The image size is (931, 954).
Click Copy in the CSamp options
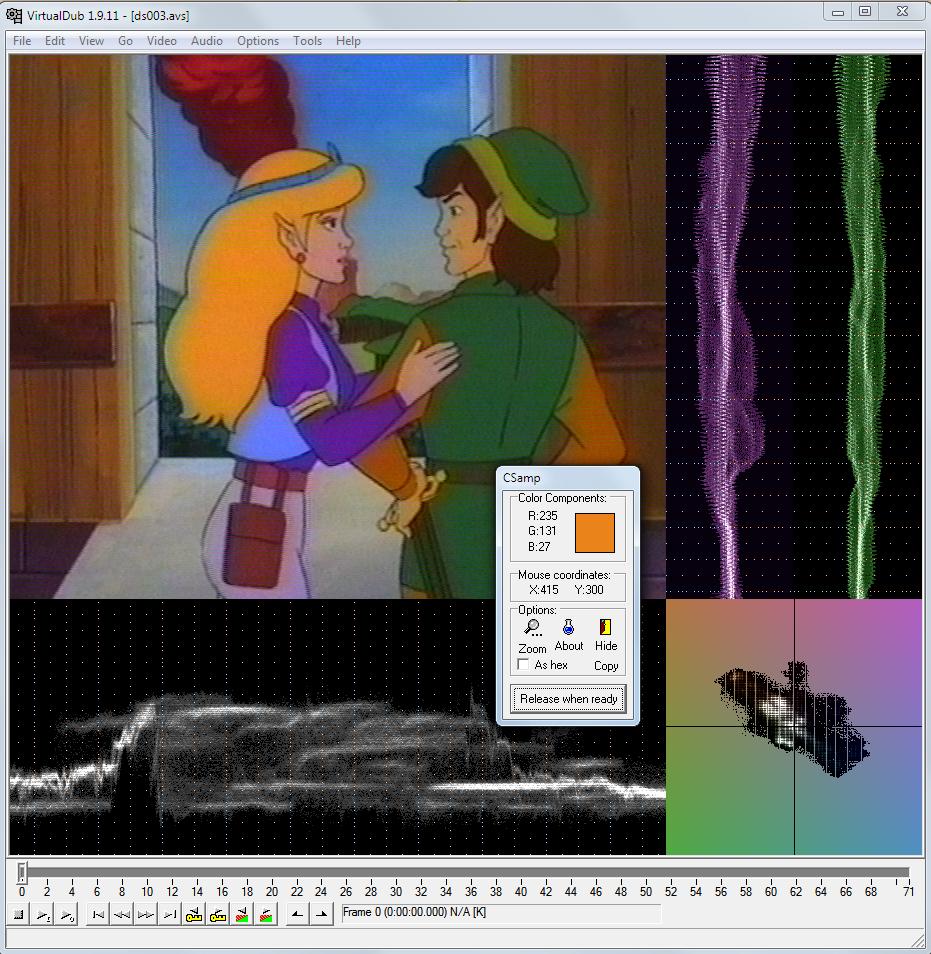coord(606,666)
